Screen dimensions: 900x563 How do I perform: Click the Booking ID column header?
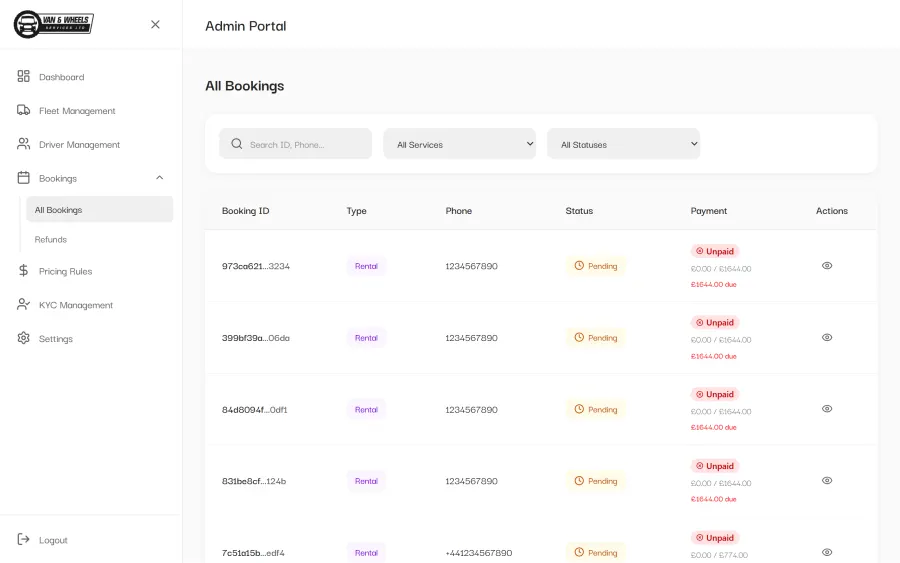click(246, 211)
